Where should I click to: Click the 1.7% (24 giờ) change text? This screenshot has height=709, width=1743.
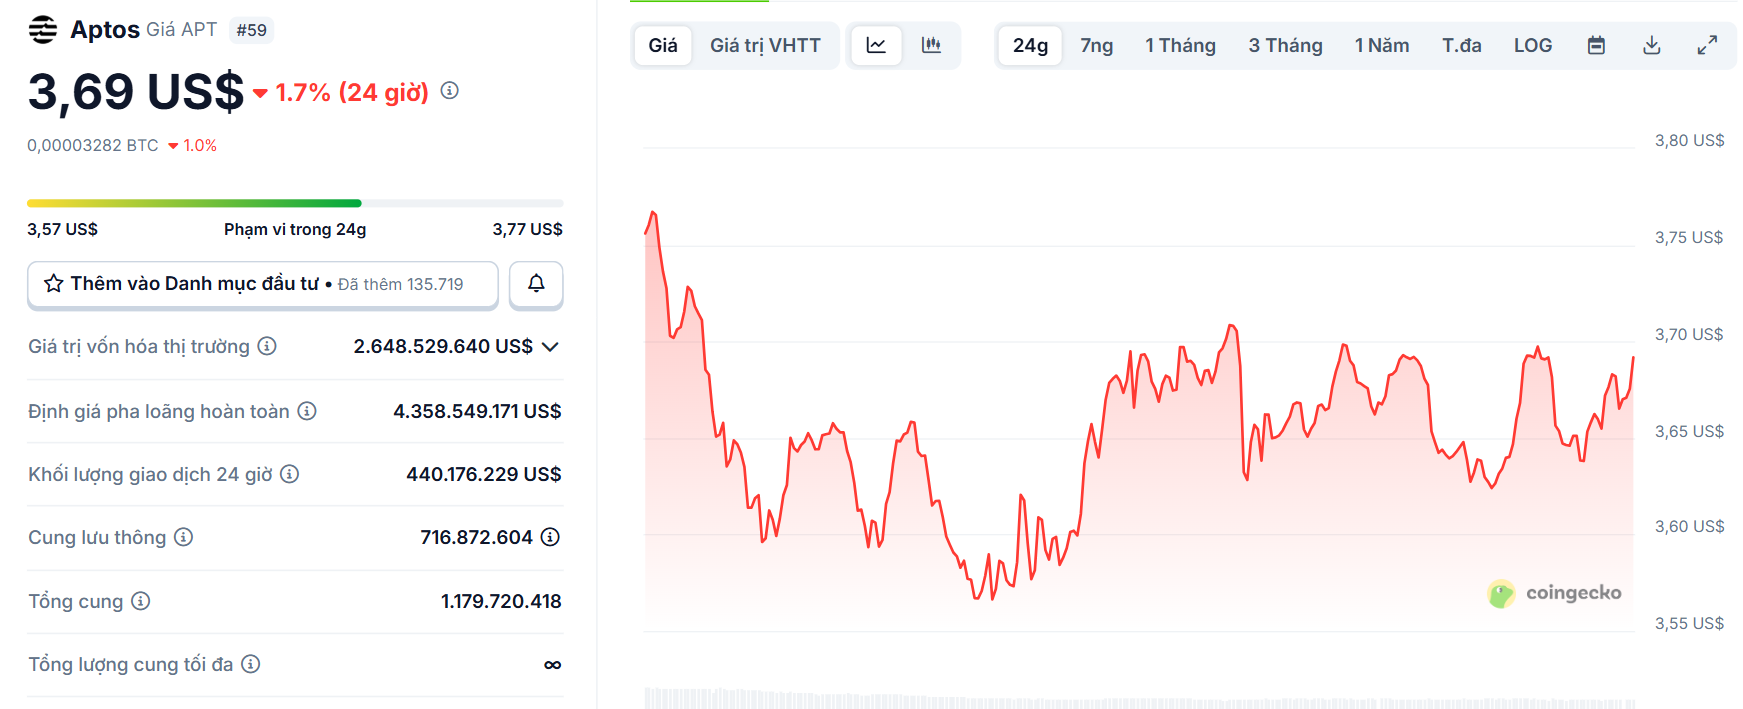[x=352, y=92]
